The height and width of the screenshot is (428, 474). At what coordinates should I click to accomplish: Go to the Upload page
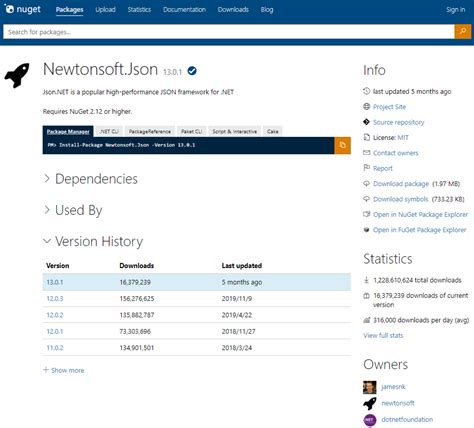pyautogui.click(x=105, y=9)
